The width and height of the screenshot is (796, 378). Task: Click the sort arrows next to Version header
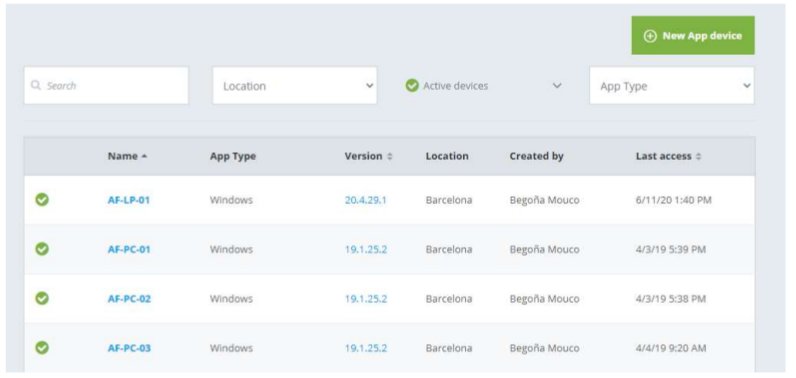[390, 157]
